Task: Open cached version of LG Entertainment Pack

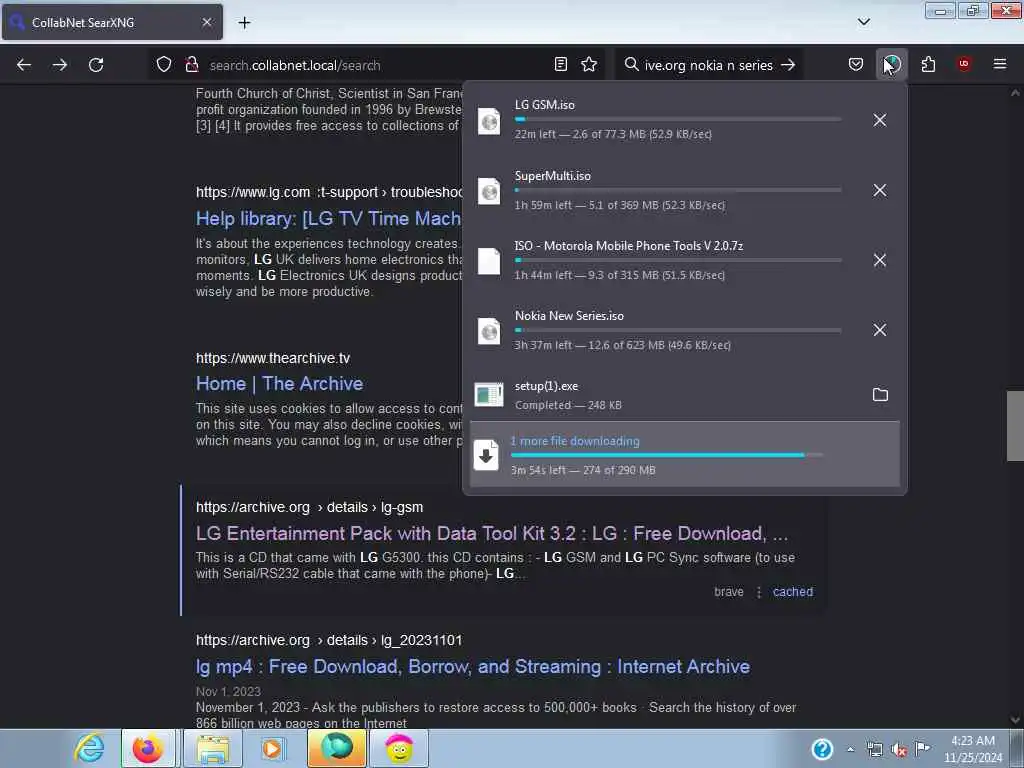Action: [x=793, y=592]
